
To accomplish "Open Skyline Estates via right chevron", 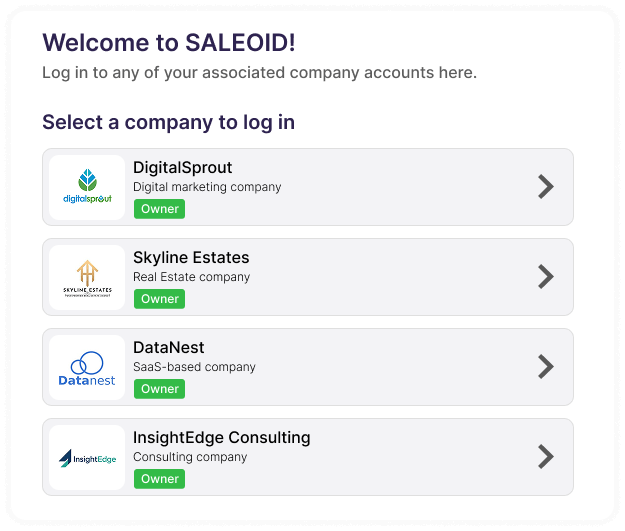I will (545, 277).
